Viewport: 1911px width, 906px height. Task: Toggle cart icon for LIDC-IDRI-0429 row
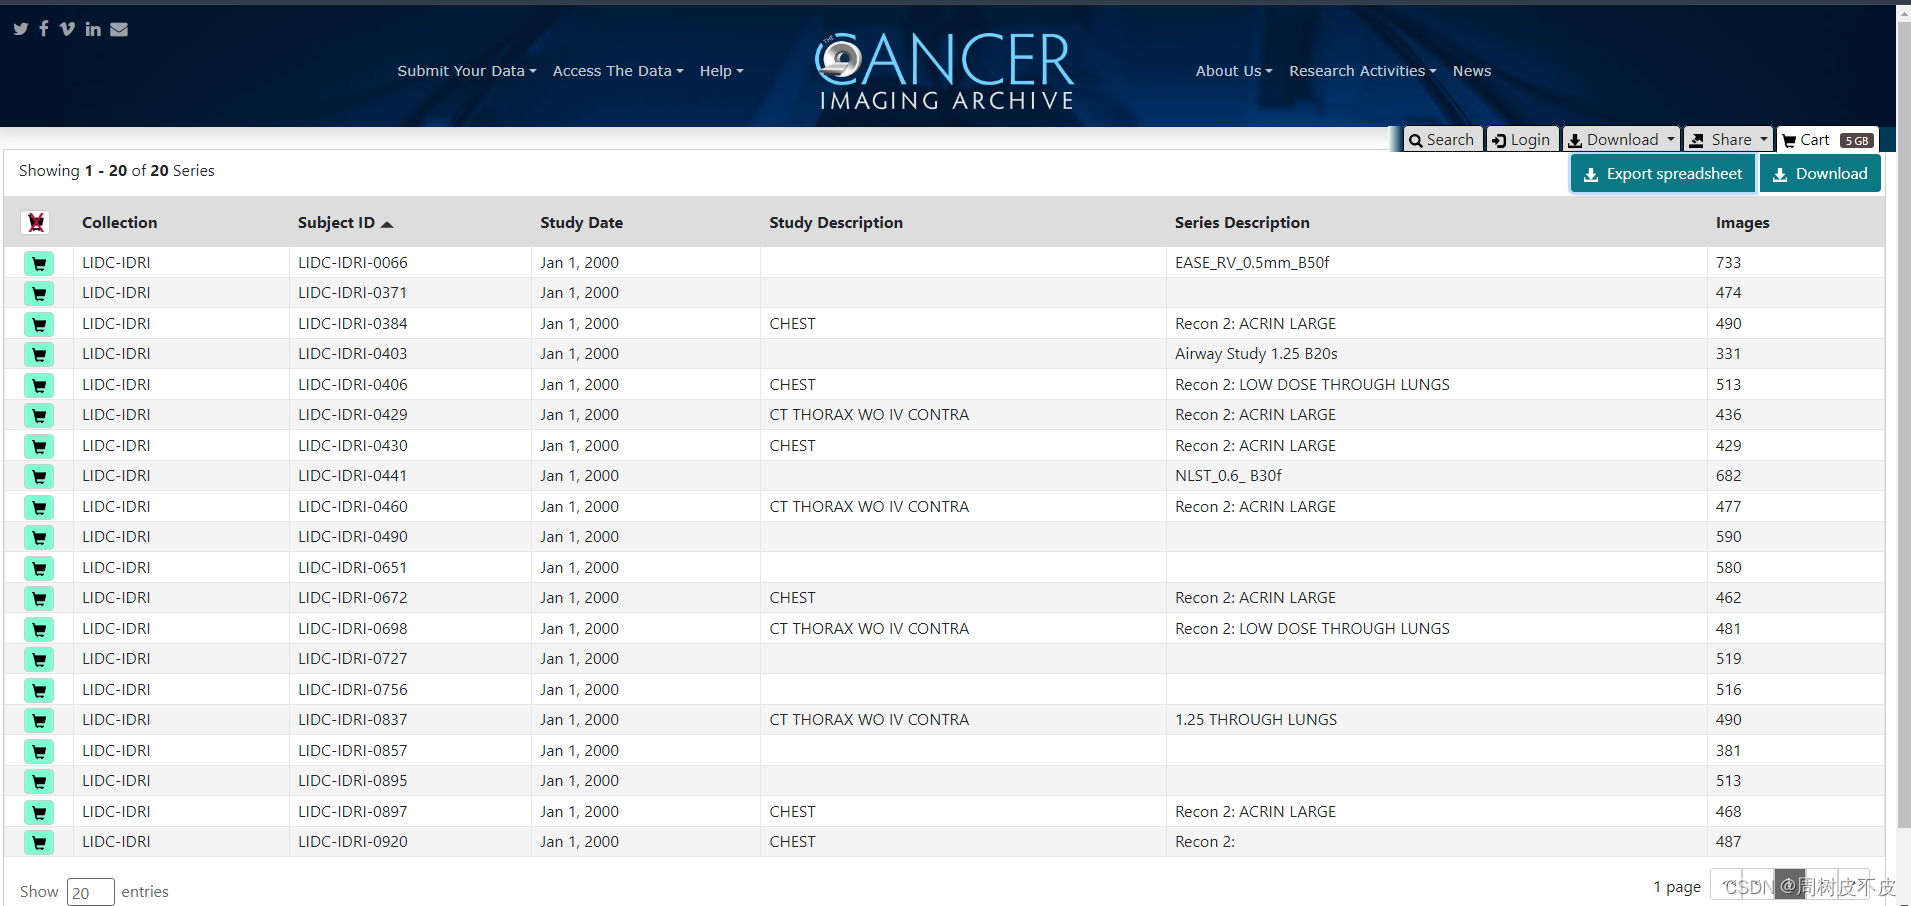coord(39,415)
